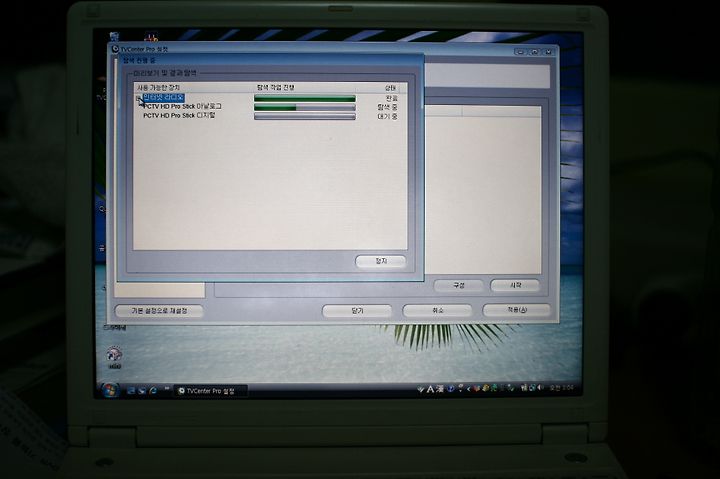This screenshot has width=720, height=479.
Task: Maximize the TVCenter Pro settings window
Action: [x=534, y=52]
